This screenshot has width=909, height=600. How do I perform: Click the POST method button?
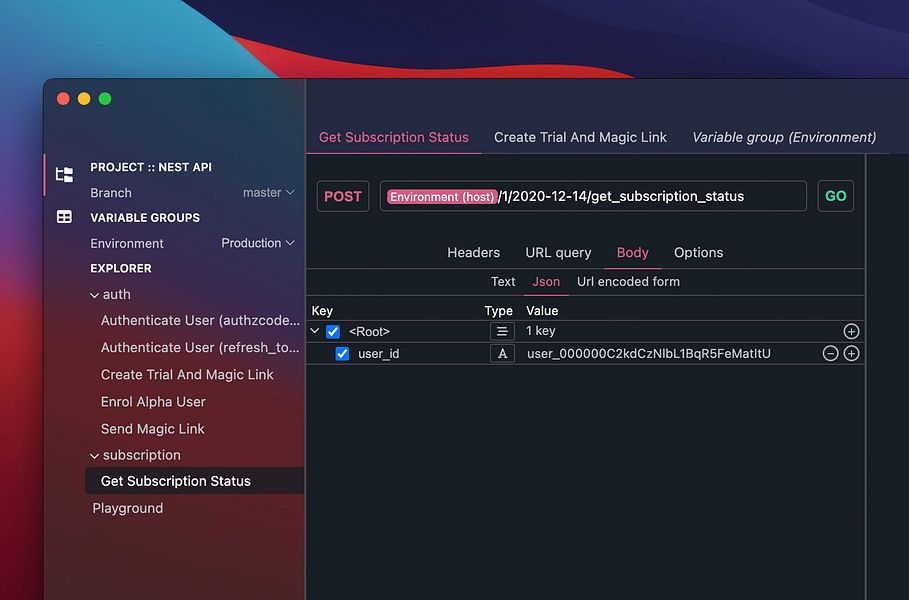(343, 197)
